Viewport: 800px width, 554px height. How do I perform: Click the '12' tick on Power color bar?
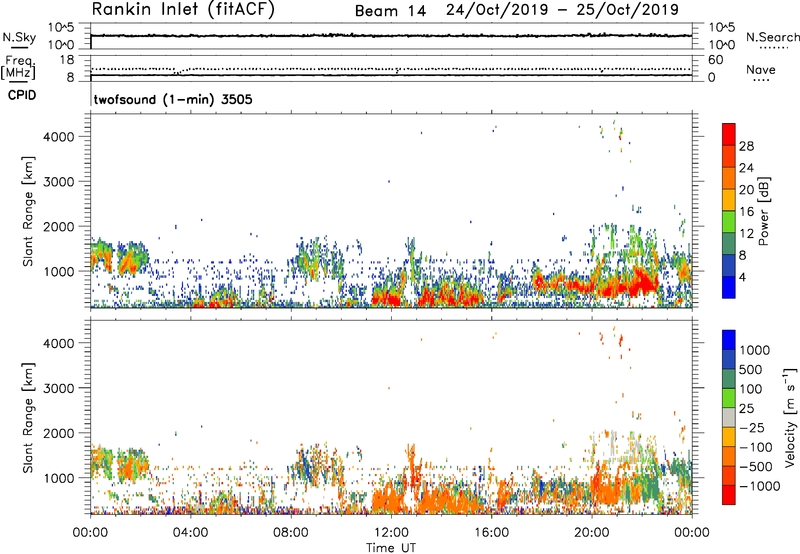pyautogui.click(x=746, y=234)
